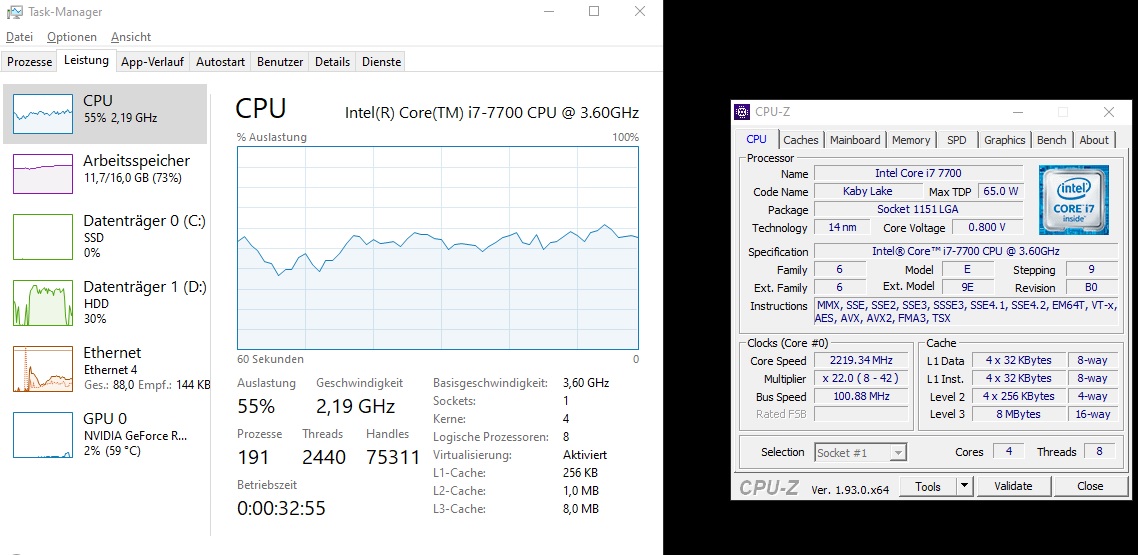Switch to the Prozesse tab
This screenshot has width=1138, height=555.
coord(30,62)
